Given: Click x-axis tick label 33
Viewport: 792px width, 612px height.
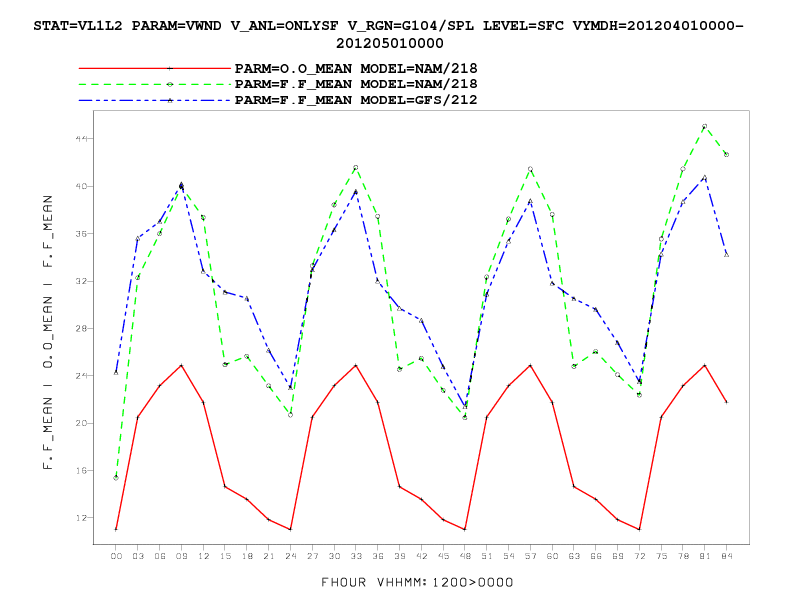Looking at the screenshot, I should pos(356,556).
